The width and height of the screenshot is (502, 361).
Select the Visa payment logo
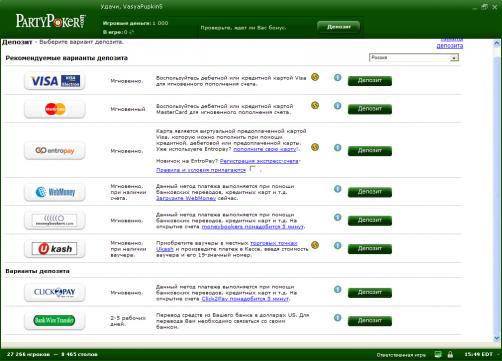[55, 81]
